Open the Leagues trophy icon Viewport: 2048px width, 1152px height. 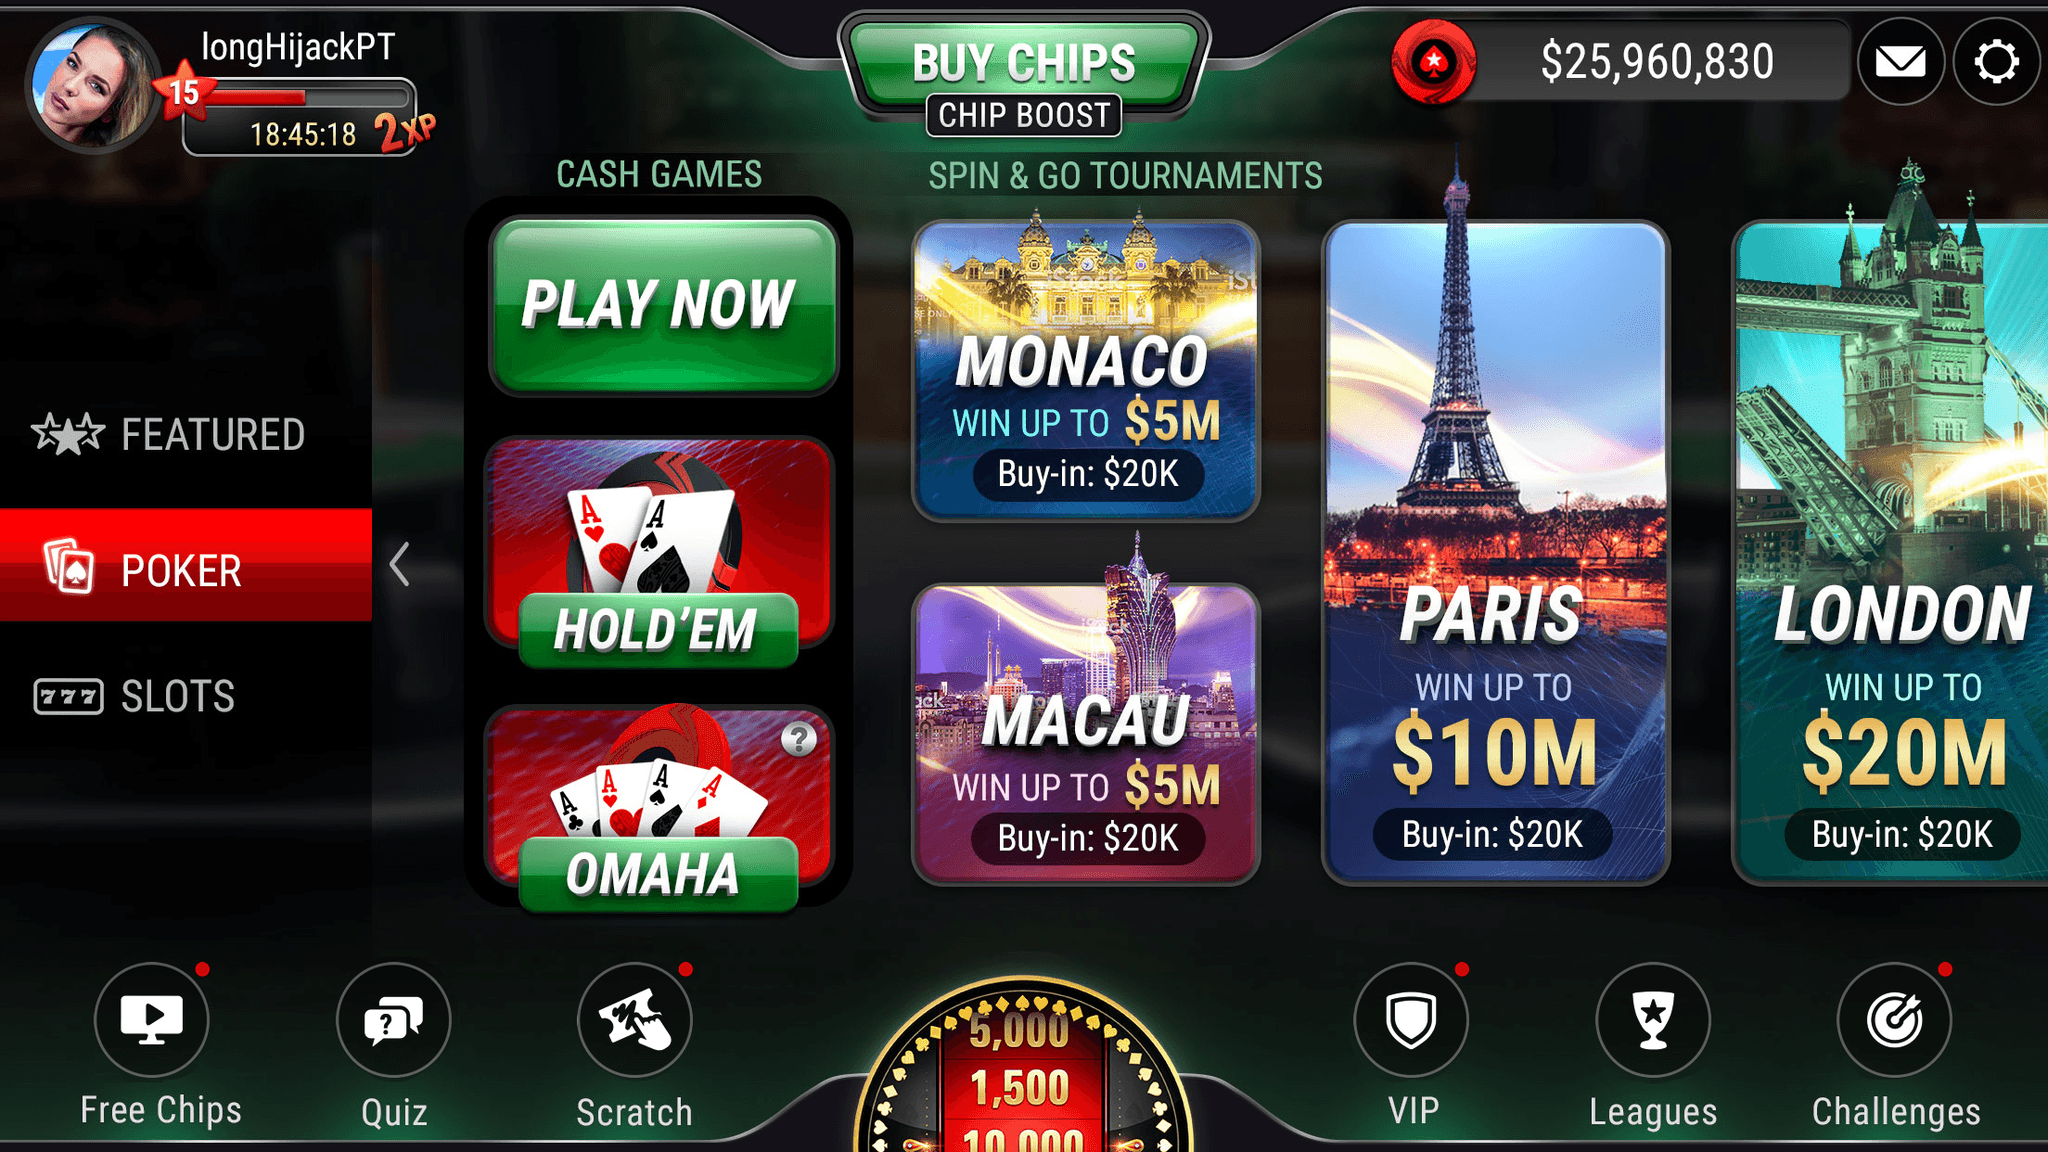pyautogui.click(x=1653, y=1019)
